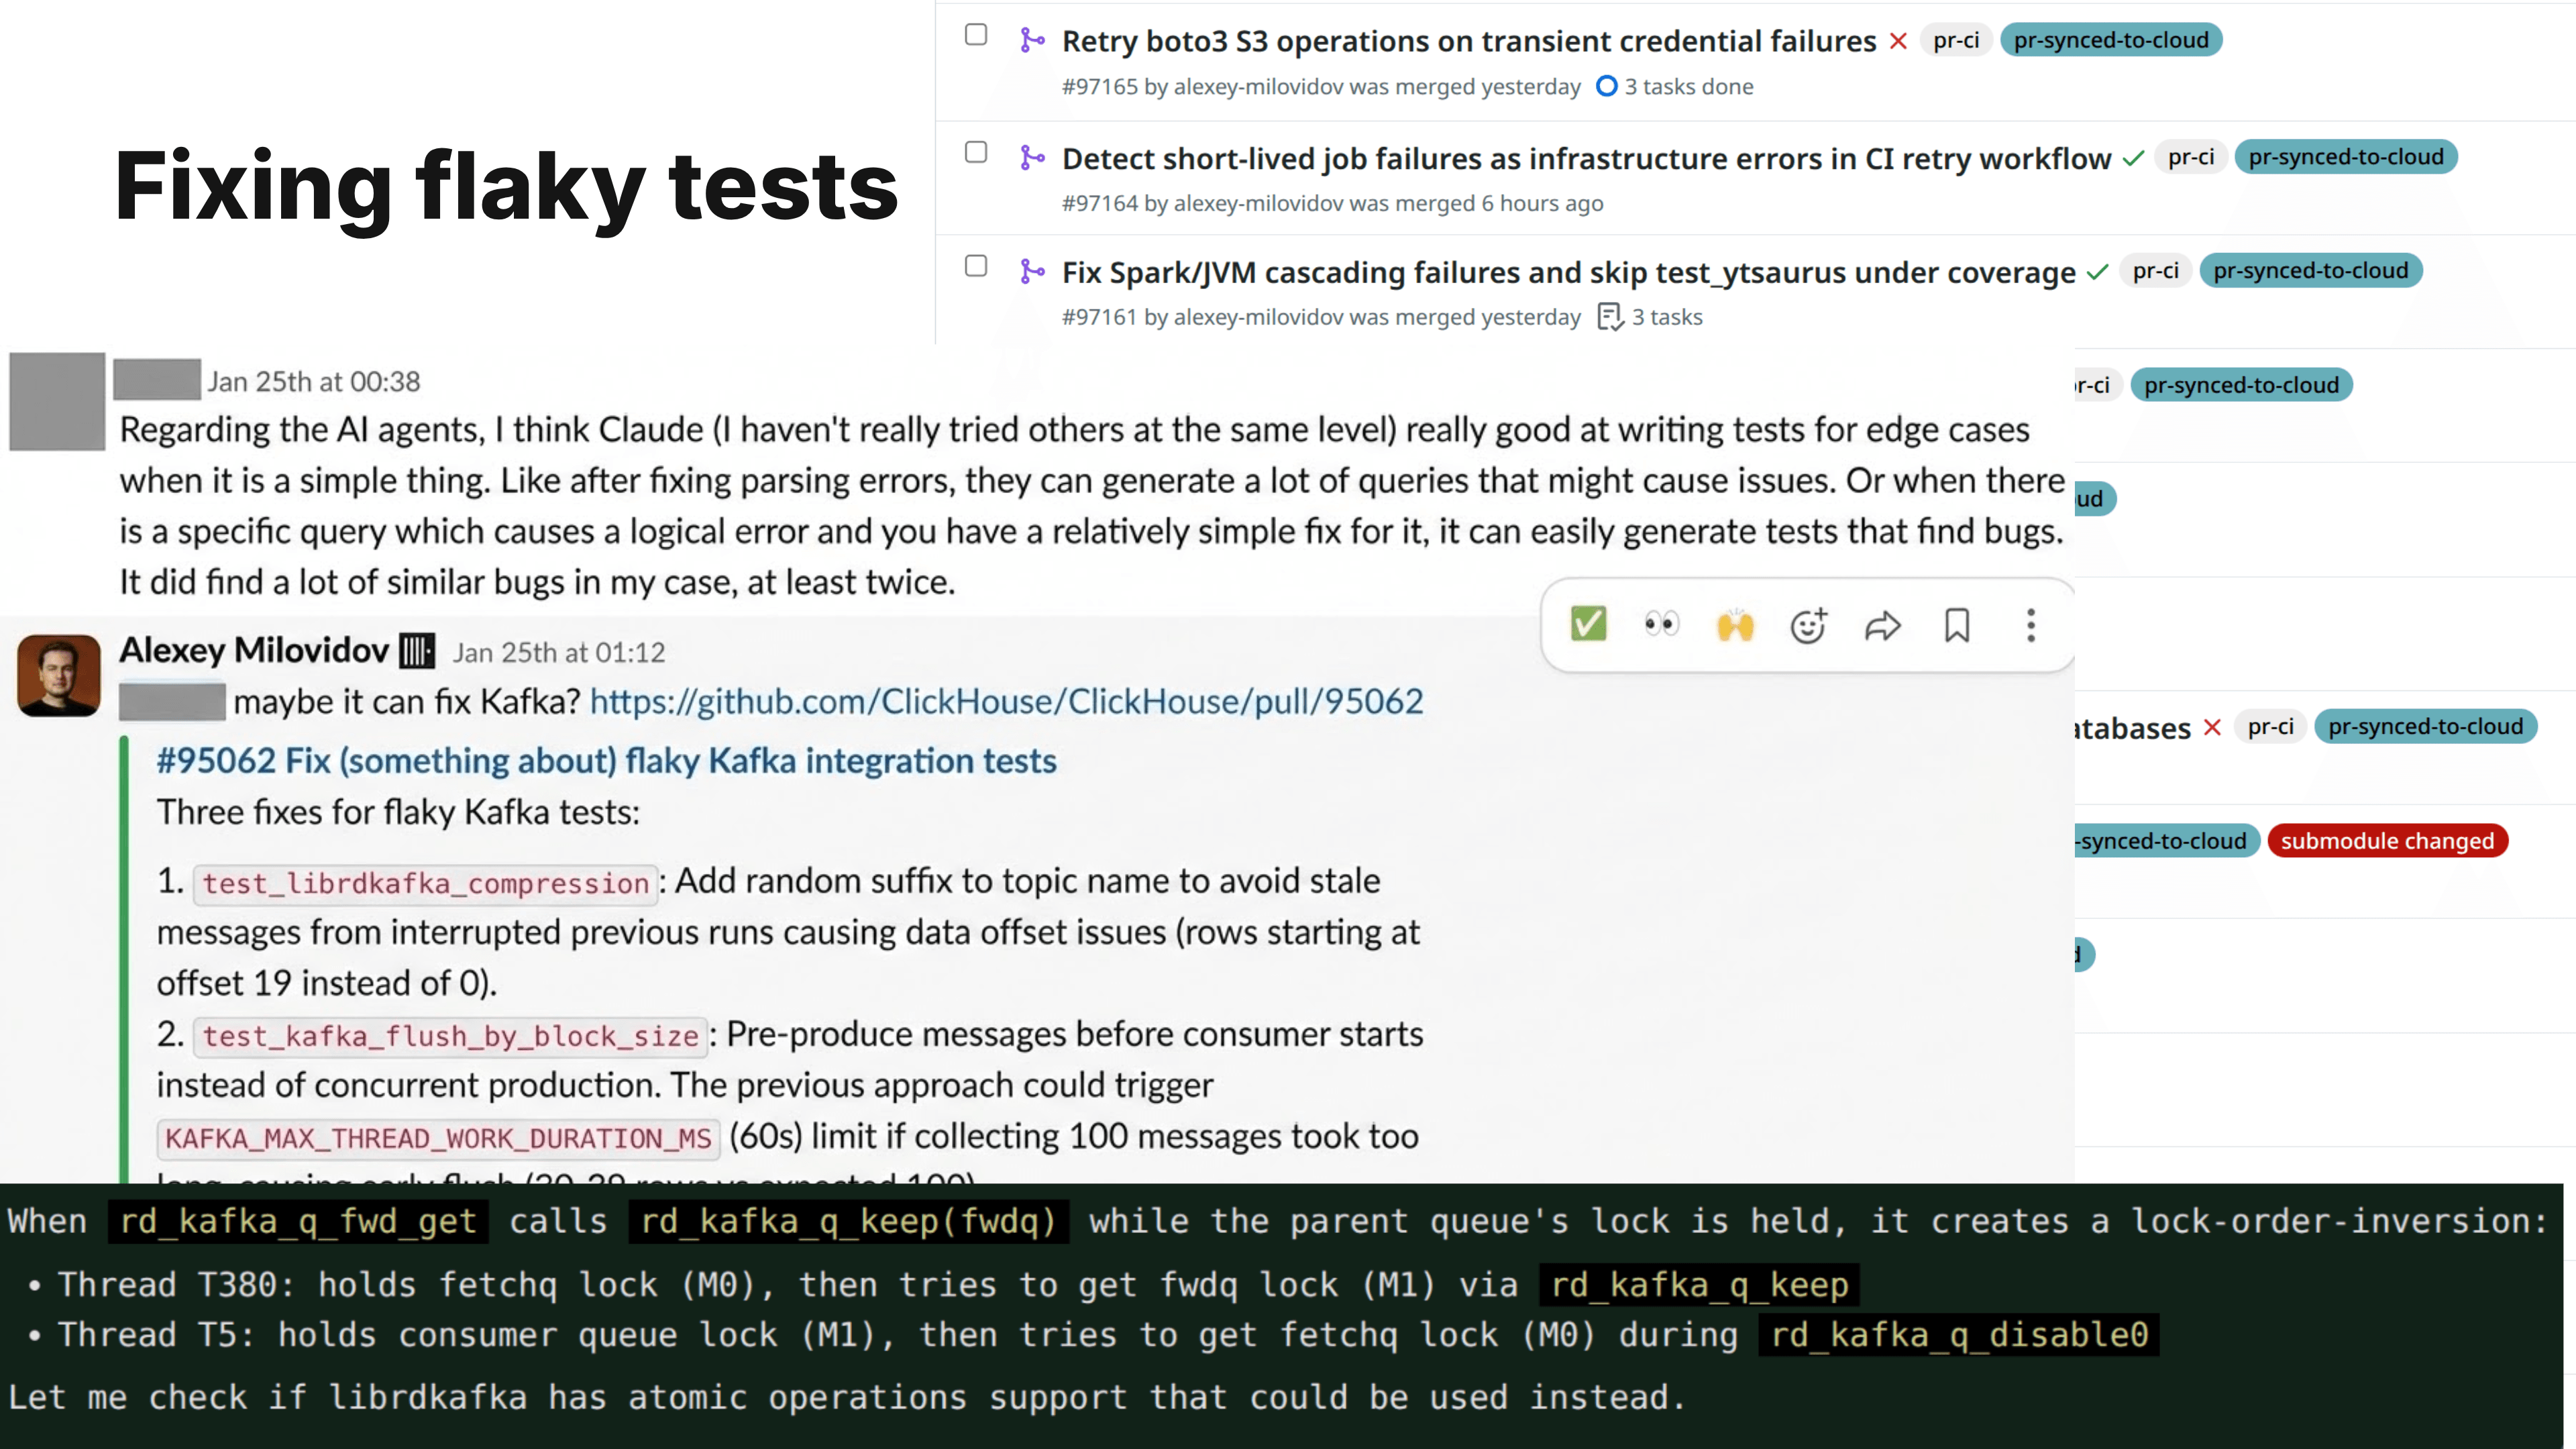Click the merged pull request icon on PR #97165
The width and height of the screenshot is (2576, 1449).
1032,41
